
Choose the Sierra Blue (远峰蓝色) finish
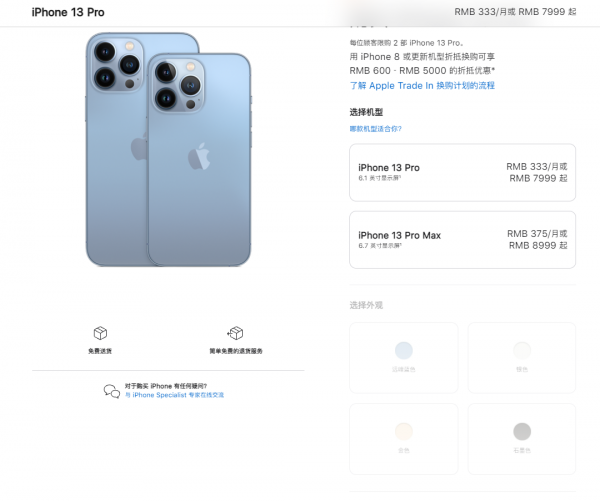(x=404, y=358)
